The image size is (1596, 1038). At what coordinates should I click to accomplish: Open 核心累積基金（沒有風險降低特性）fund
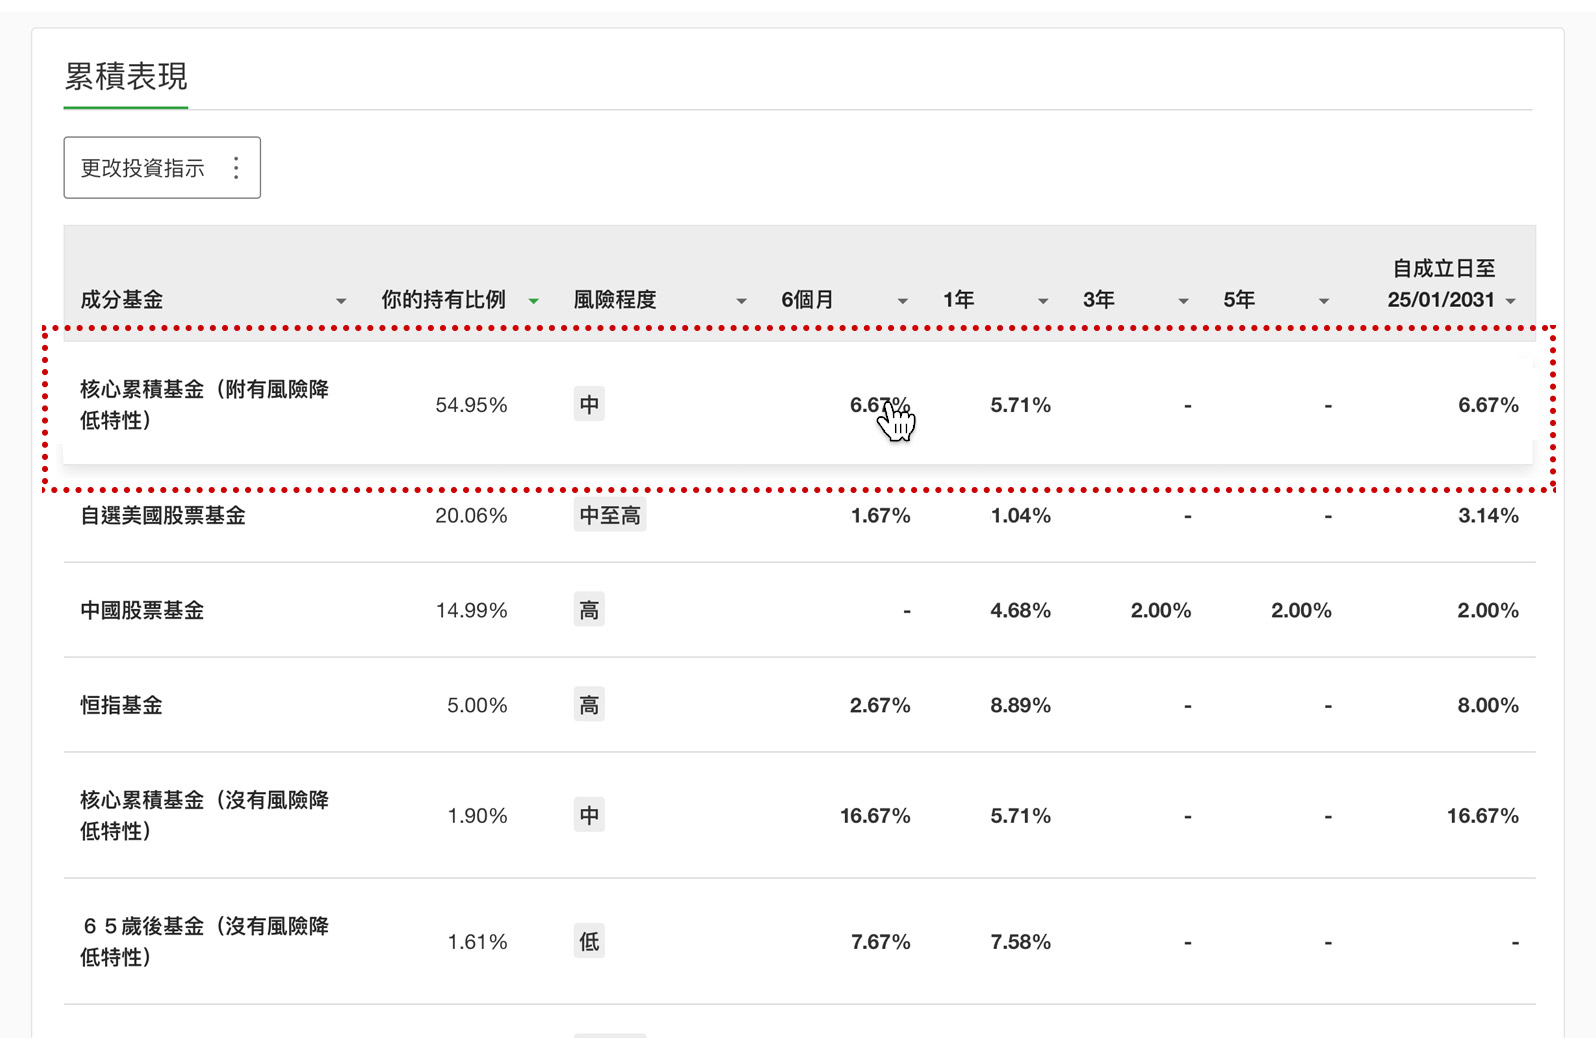tap(204, 816)
